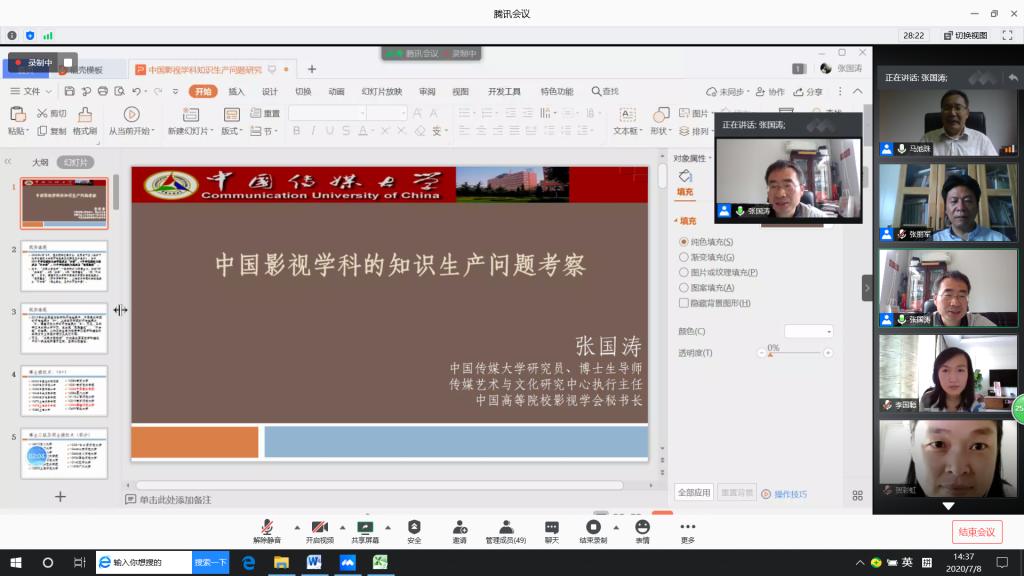Click the print icon in quick toolbar
This screenshot has width=1024, height=576.
click(x=103, y=91)
